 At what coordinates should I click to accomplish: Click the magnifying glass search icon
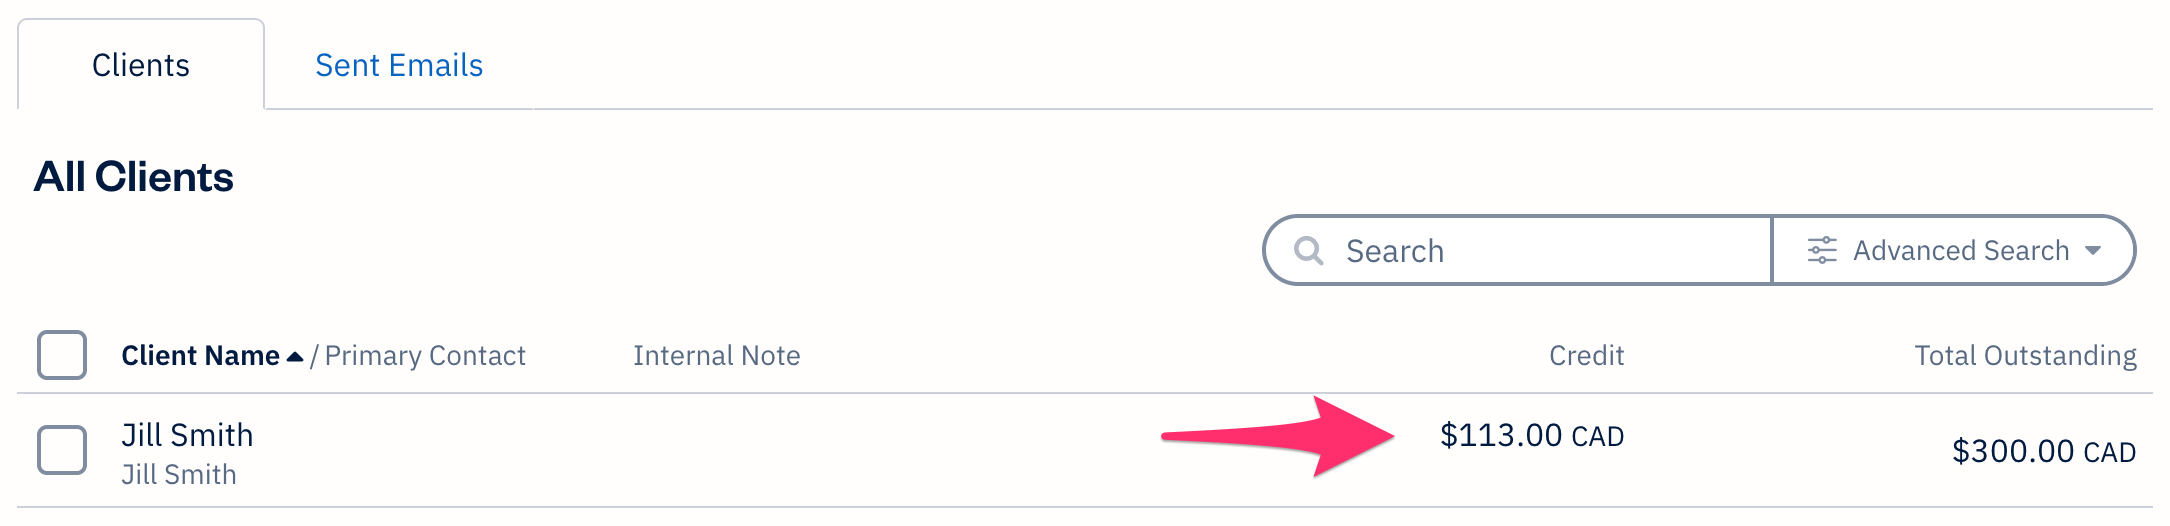(1308, 250)
